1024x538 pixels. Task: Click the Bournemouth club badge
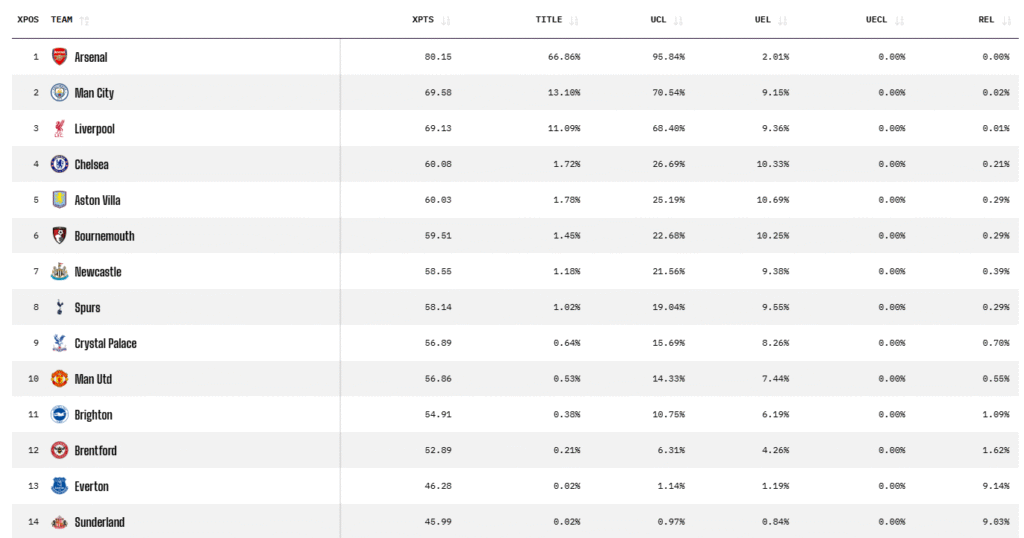(x=60, y=236)
